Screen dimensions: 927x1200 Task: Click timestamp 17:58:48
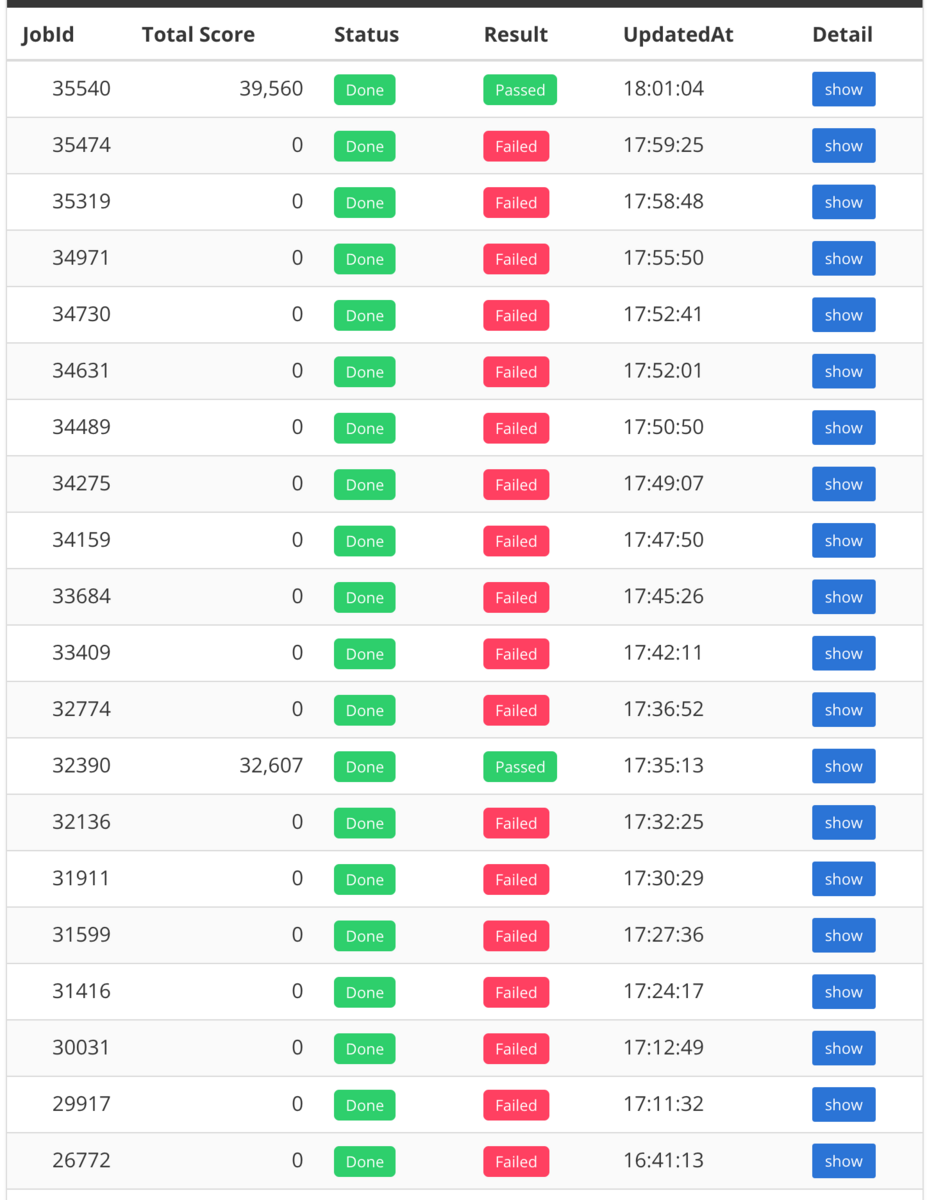pos(663,201)
